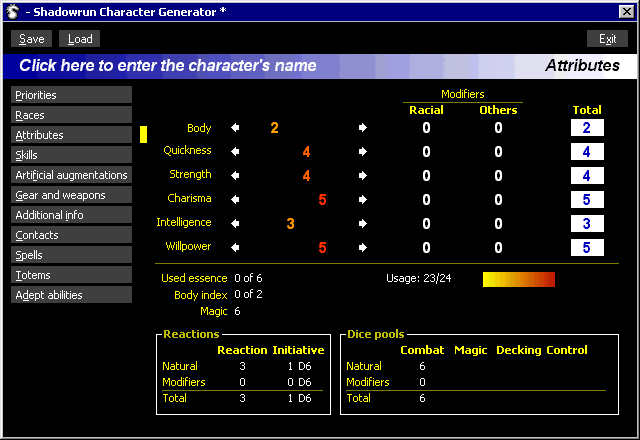Viewport: 640px width, 440px height.
Task: Click the Shadowrun app icon in the title bar
Action: point(13,12)
